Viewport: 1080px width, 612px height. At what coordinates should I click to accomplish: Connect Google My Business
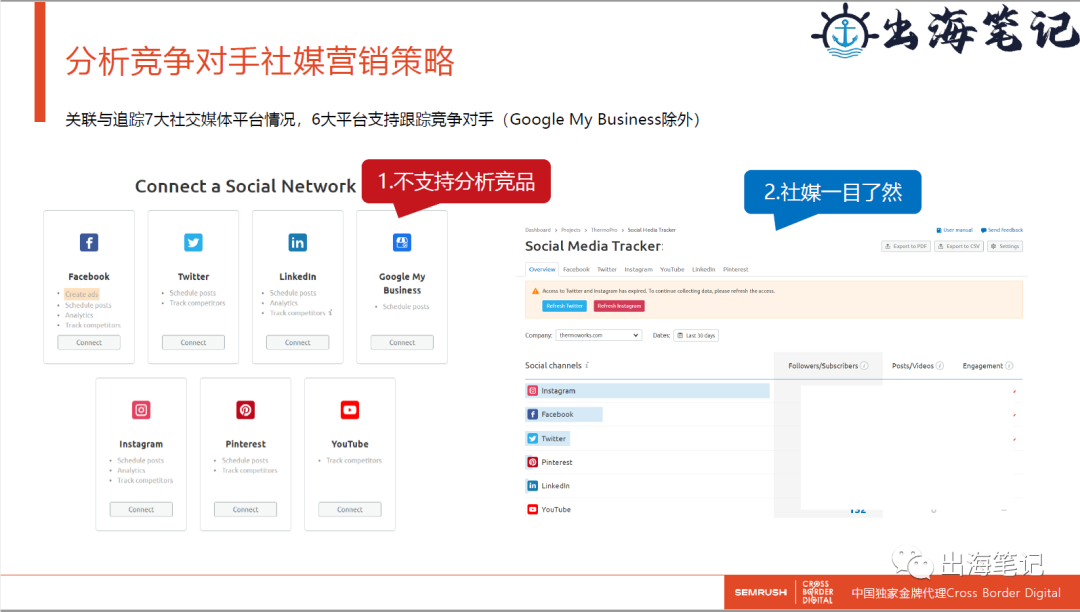(402, 342)
